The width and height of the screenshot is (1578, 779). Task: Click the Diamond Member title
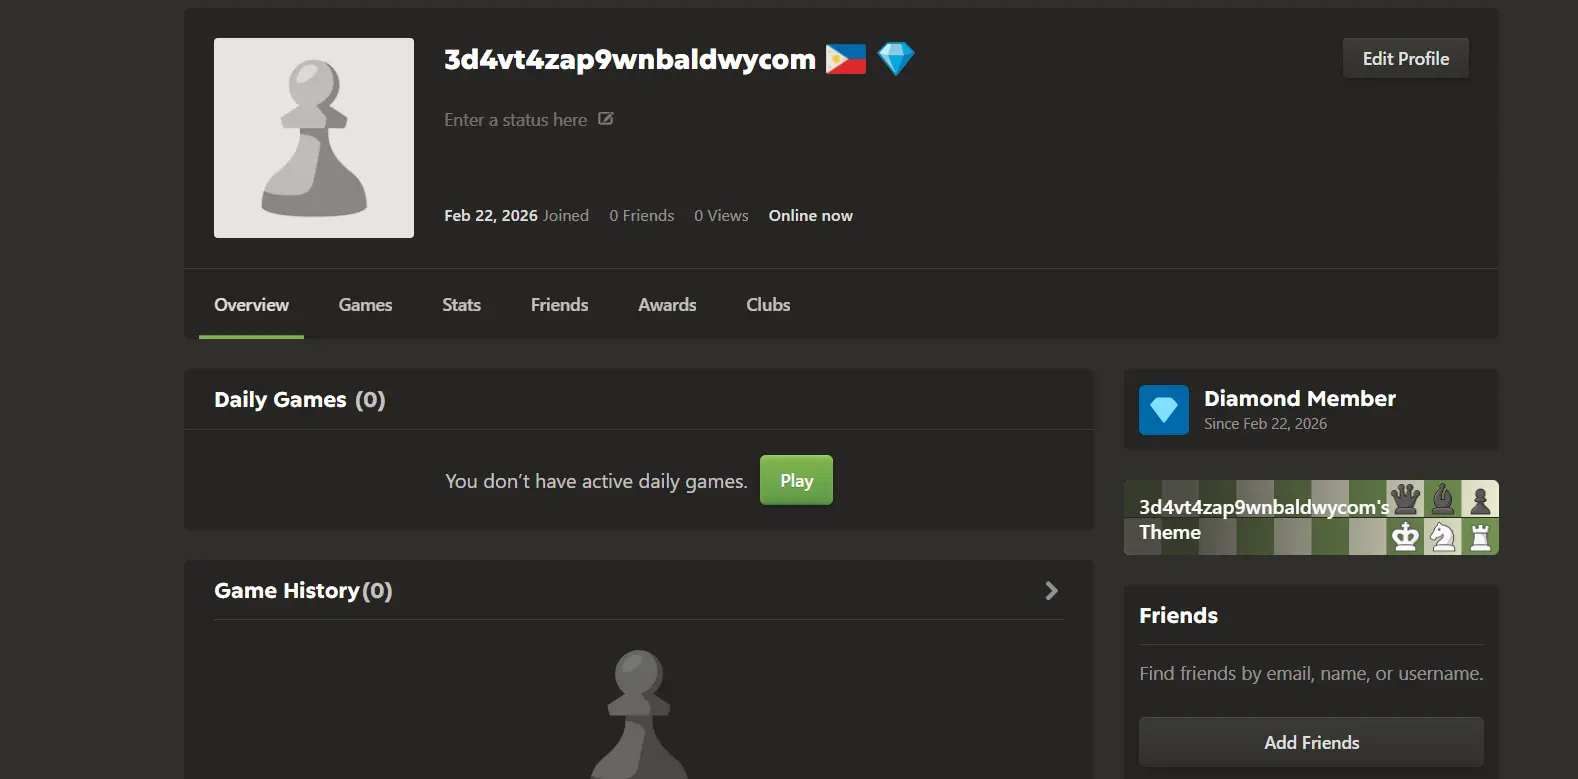[1300, 398]
